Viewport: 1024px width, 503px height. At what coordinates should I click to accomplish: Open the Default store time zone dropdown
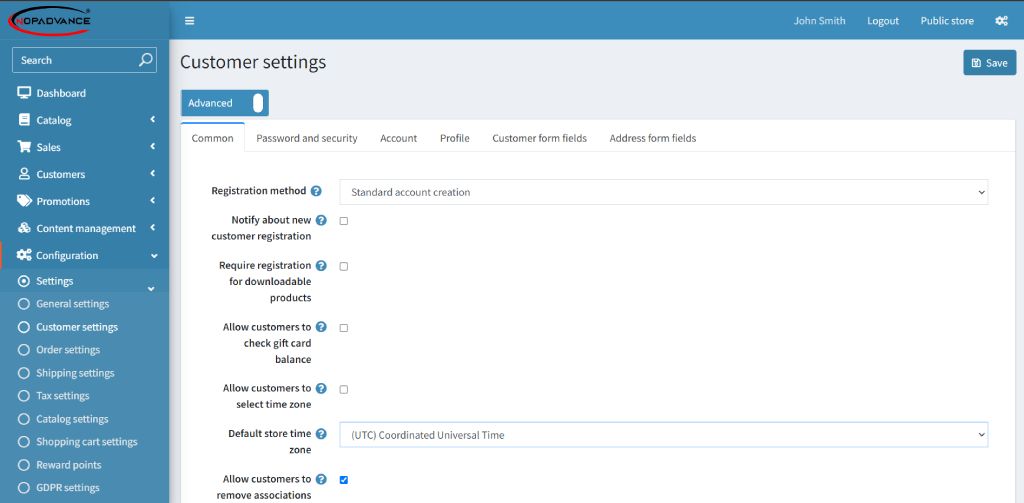pos(664,435)
